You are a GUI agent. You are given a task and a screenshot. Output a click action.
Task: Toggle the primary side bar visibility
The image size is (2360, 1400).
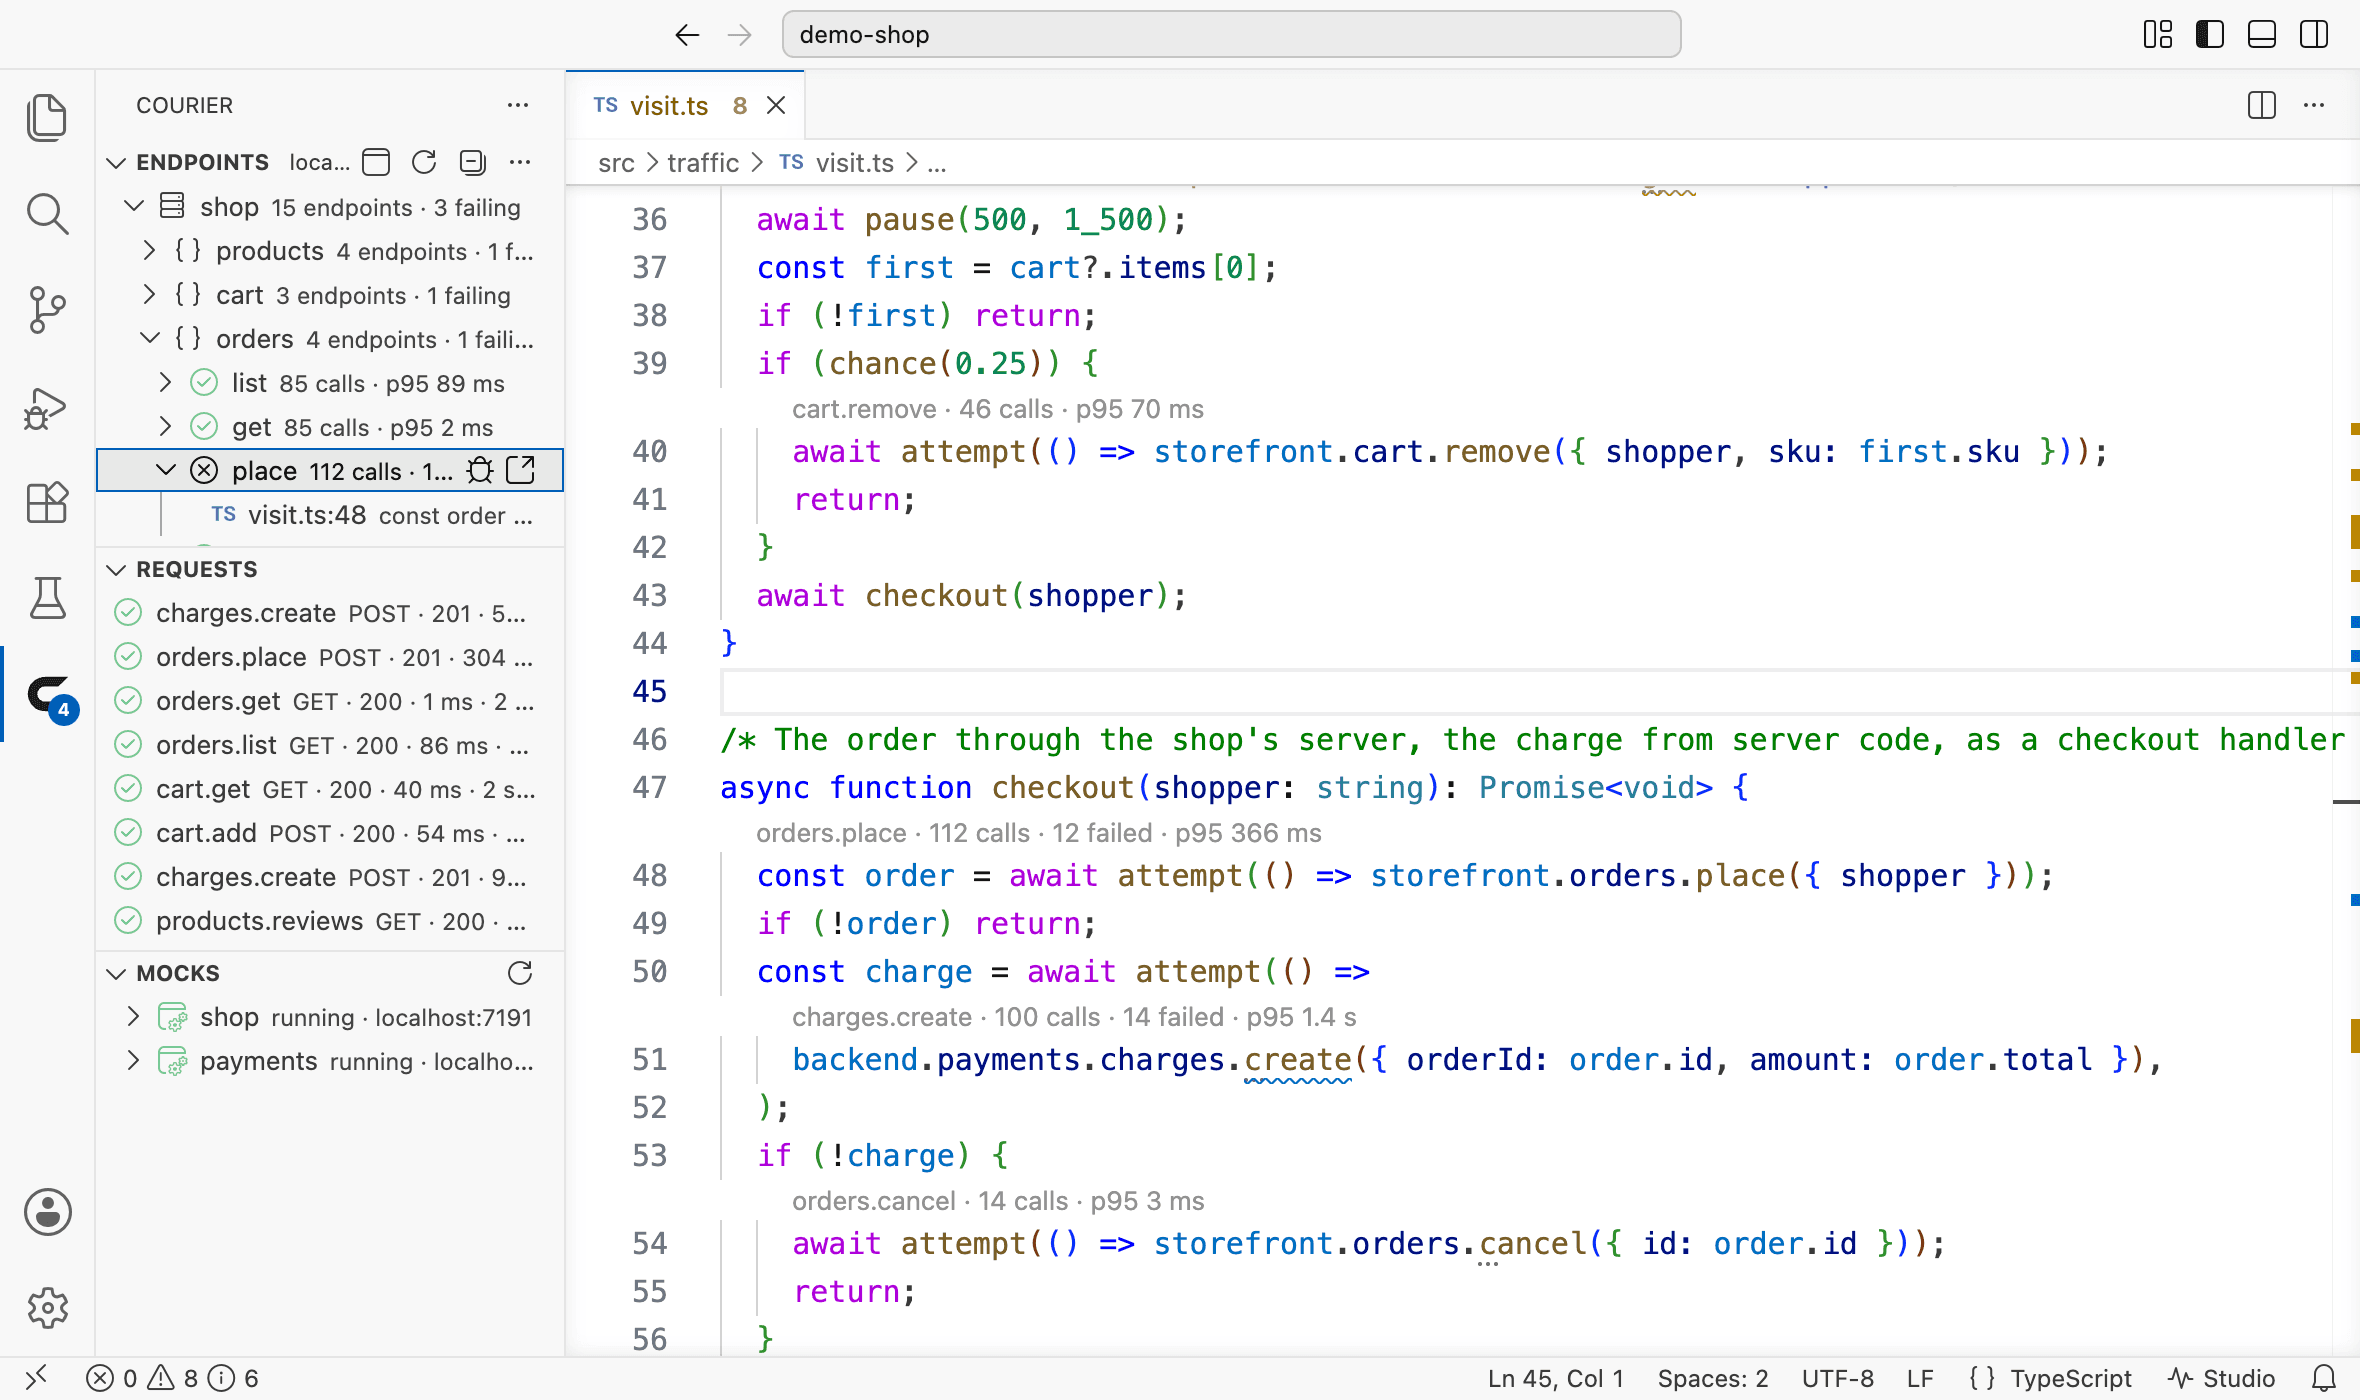(2210, 35)
